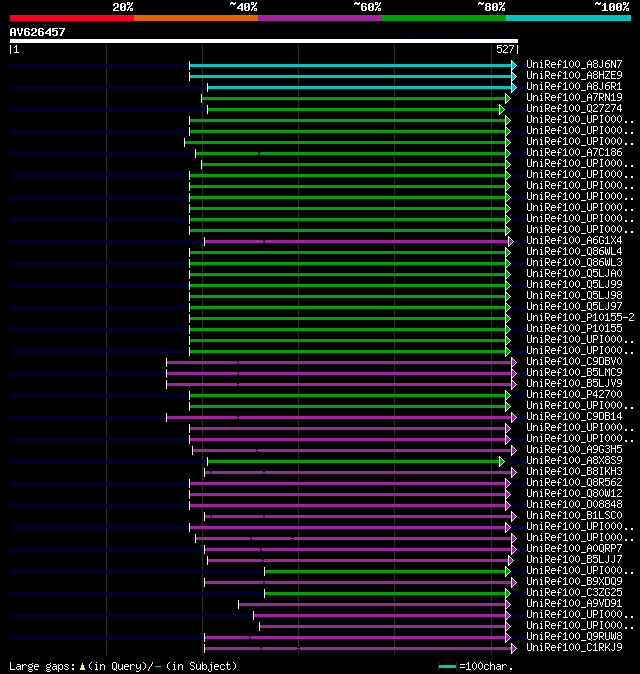Pick the UniRef100_O08848 entry

coord(574,505)
